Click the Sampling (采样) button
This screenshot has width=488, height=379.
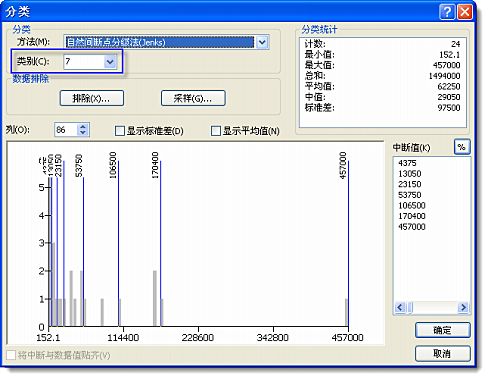coord(193,98)
